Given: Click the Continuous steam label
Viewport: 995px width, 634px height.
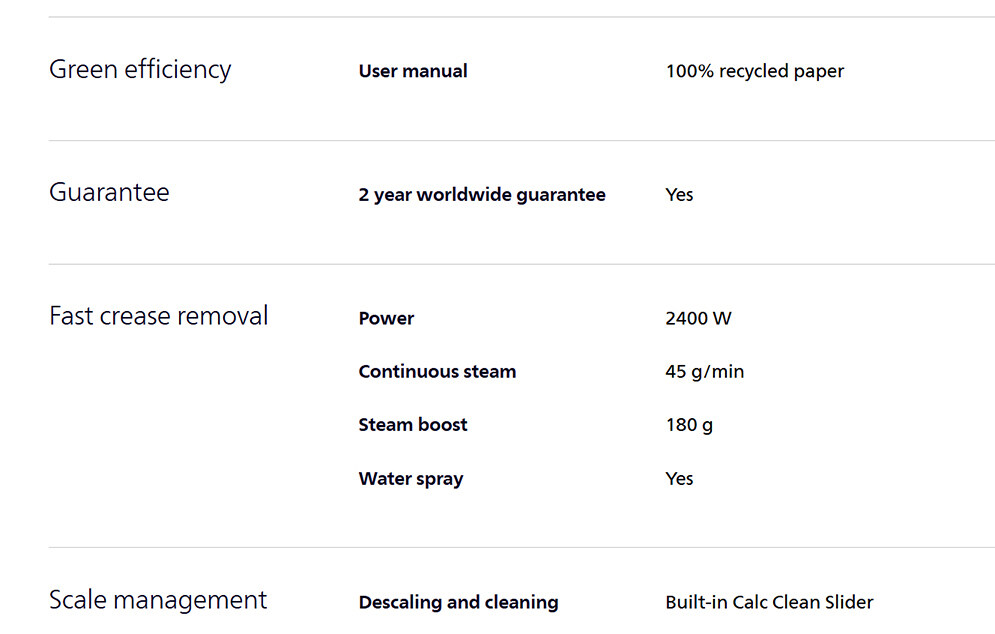Looking at the screenshot, I should [x=437, y=371].
